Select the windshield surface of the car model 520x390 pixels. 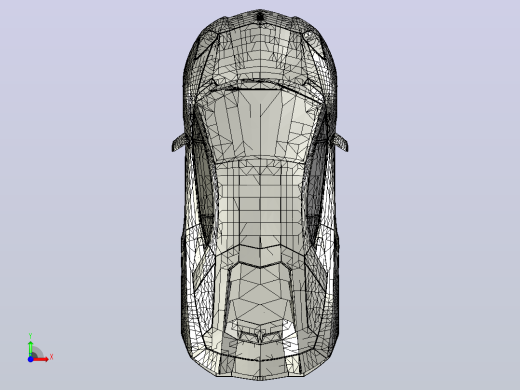(x=260, y=125)
